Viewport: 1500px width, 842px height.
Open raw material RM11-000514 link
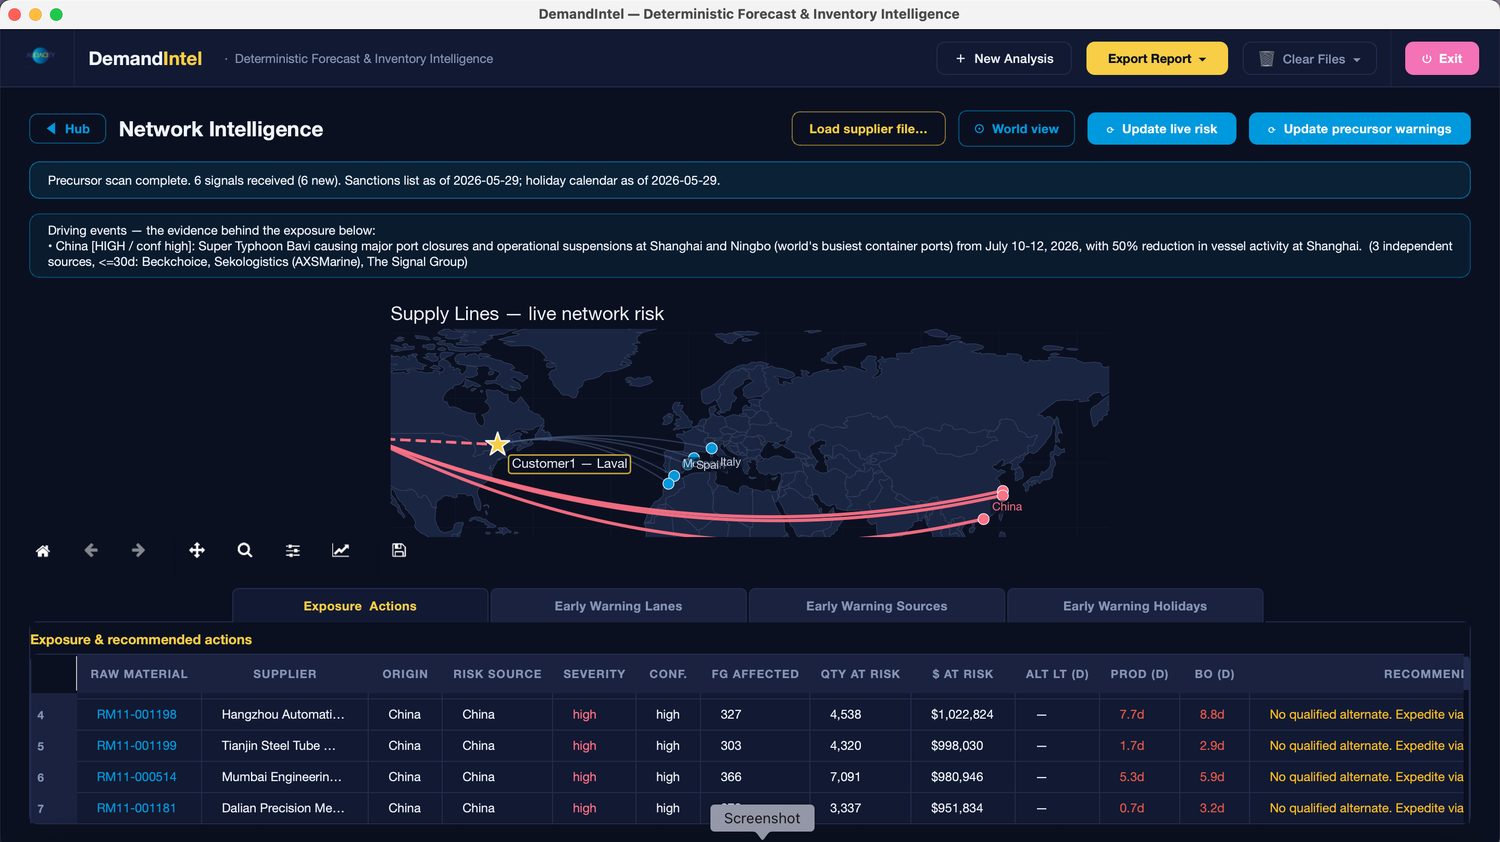coord(136,776)
